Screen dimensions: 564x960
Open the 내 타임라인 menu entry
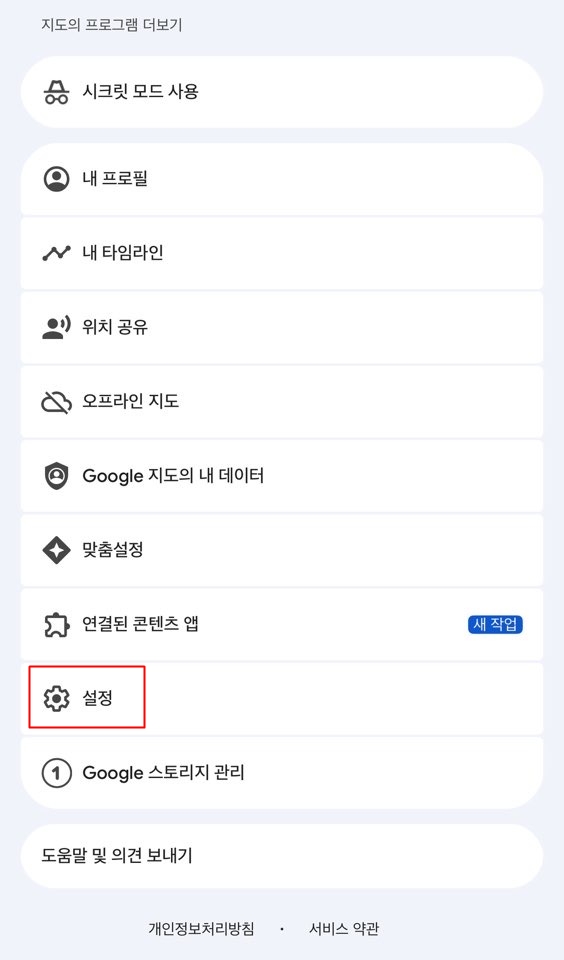click(282, 253)
